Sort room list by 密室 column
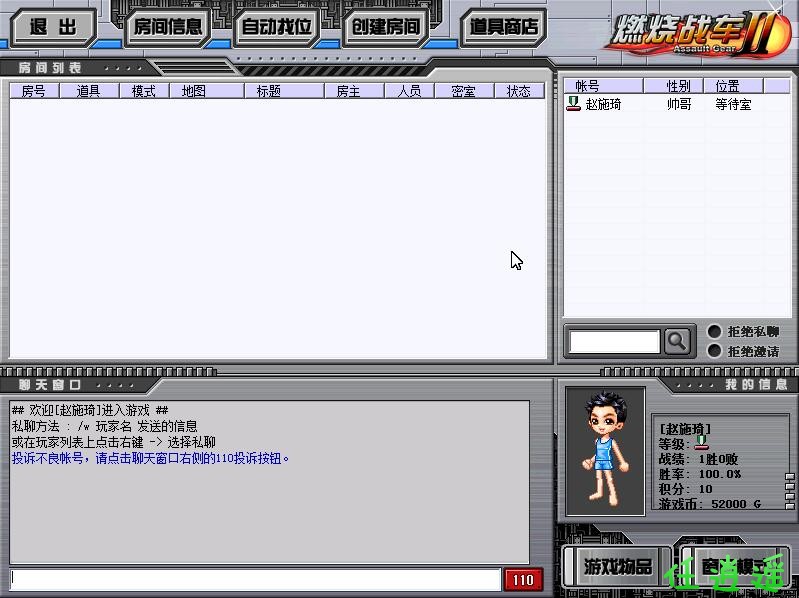 (x=464, y=91)
